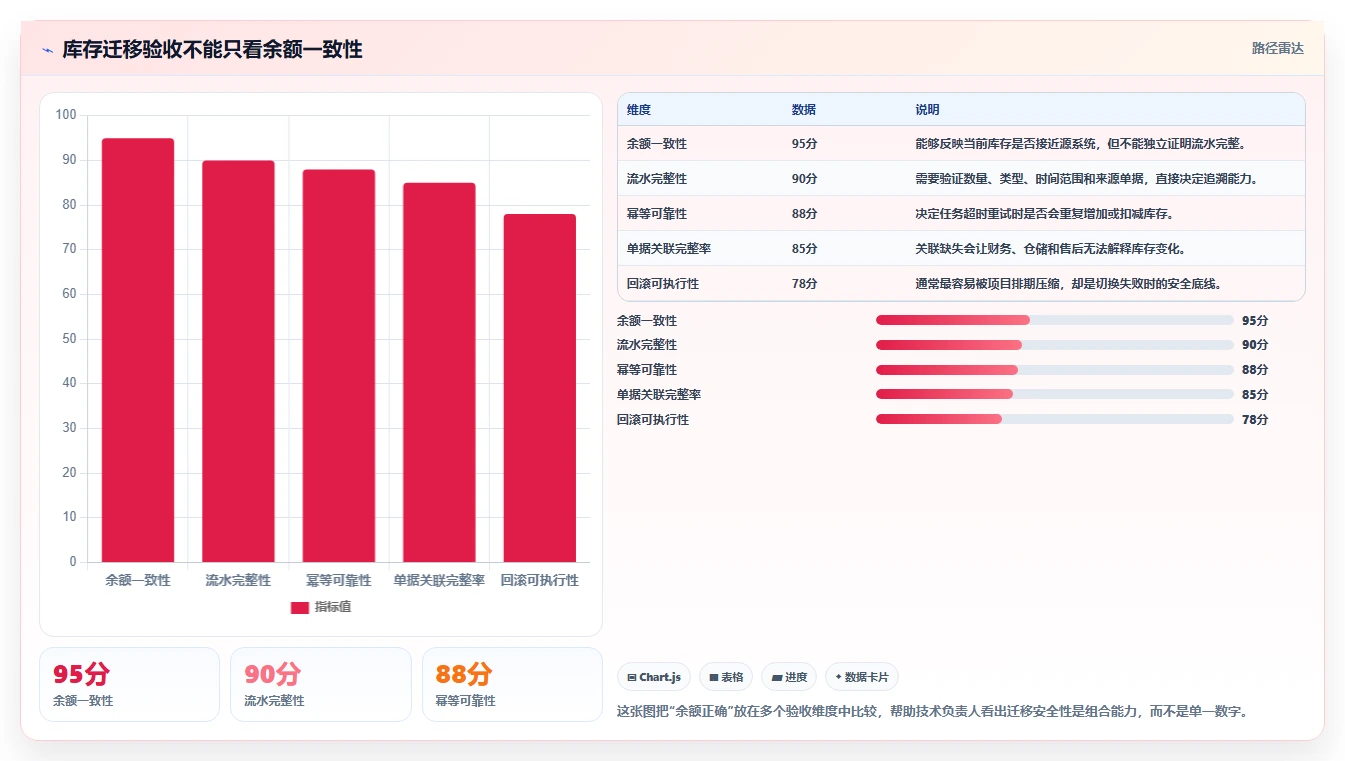This screenshot has width=1345, height=761.
Task: Click the 78分 value beside progress bars
Action: (1255, 420)
